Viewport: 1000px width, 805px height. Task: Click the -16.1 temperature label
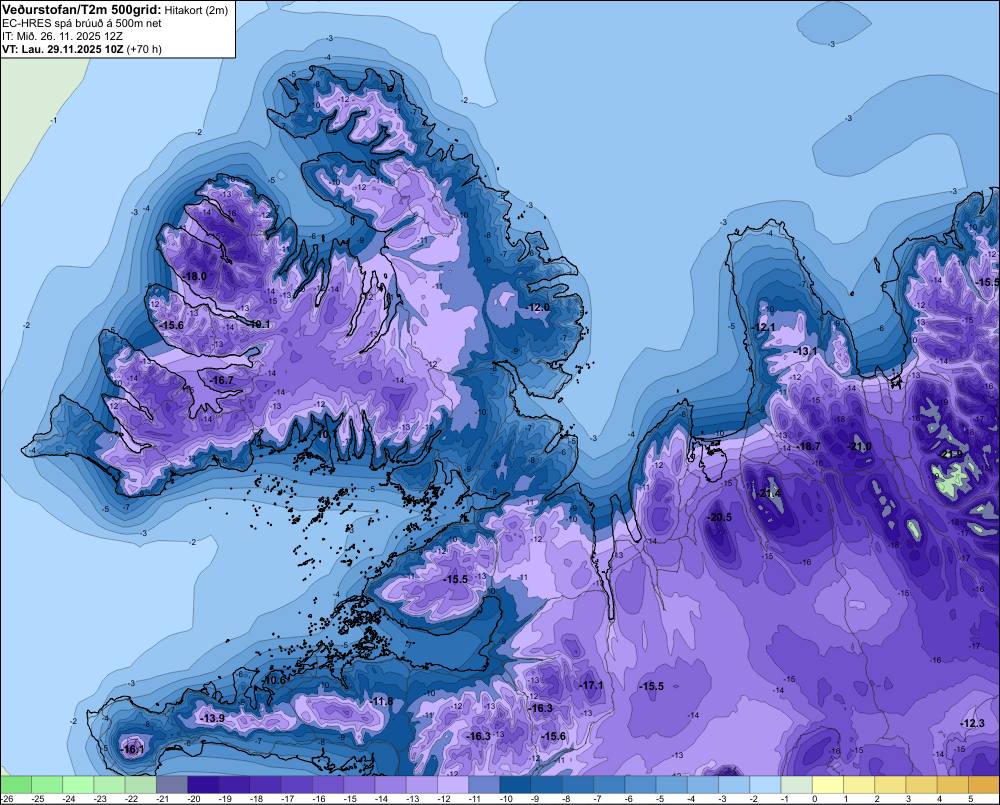[x=132, y=750]
